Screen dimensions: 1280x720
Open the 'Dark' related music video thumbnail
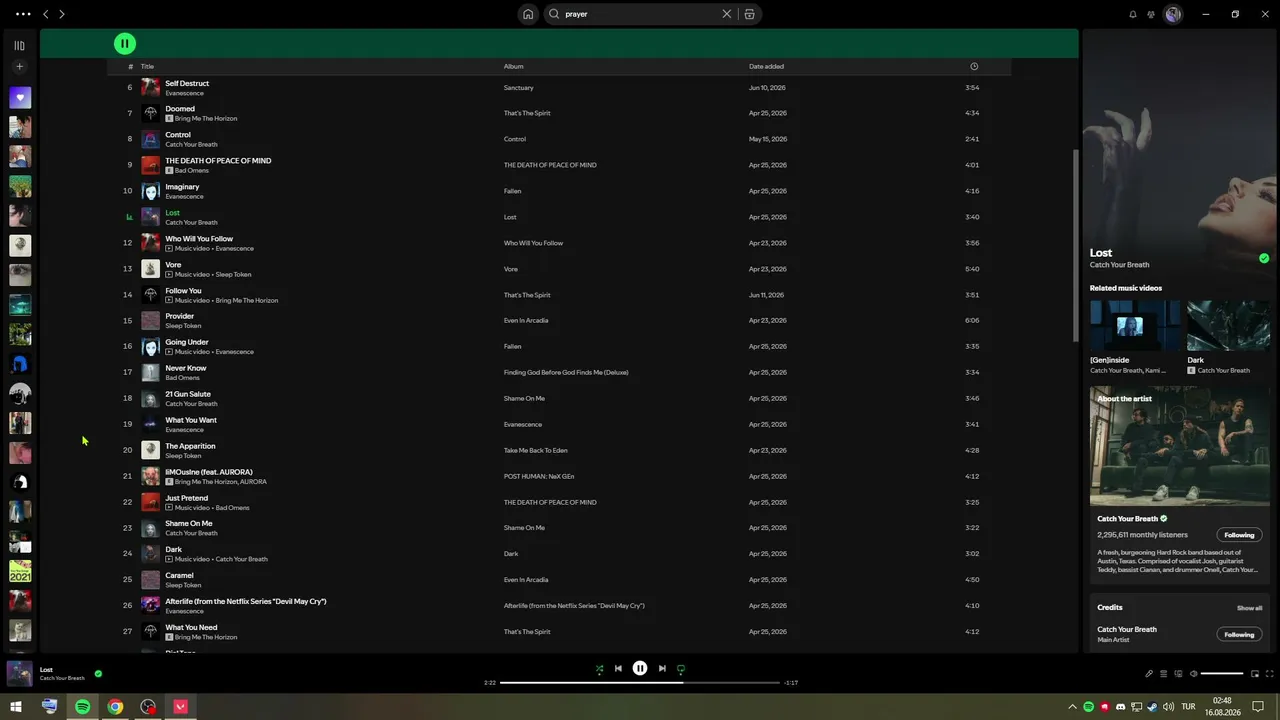[x=1229, y=326]
